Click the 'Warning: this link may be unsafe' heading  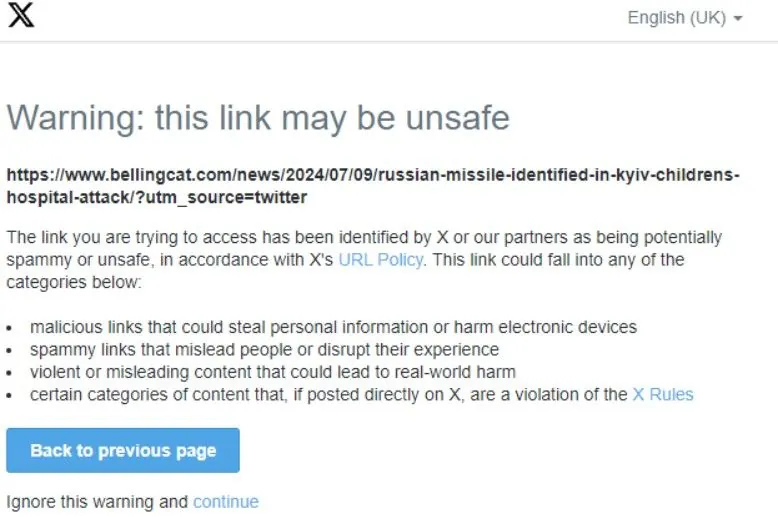pyautogui.click(x=258, y=118)
